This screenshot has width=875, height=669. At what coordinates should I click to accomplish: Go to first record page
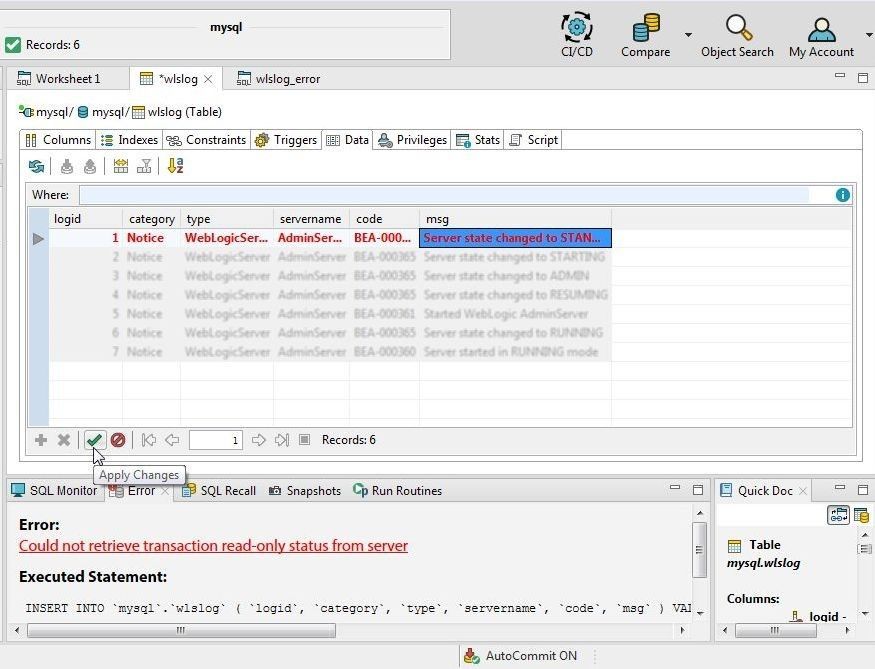tap(148, 440)
